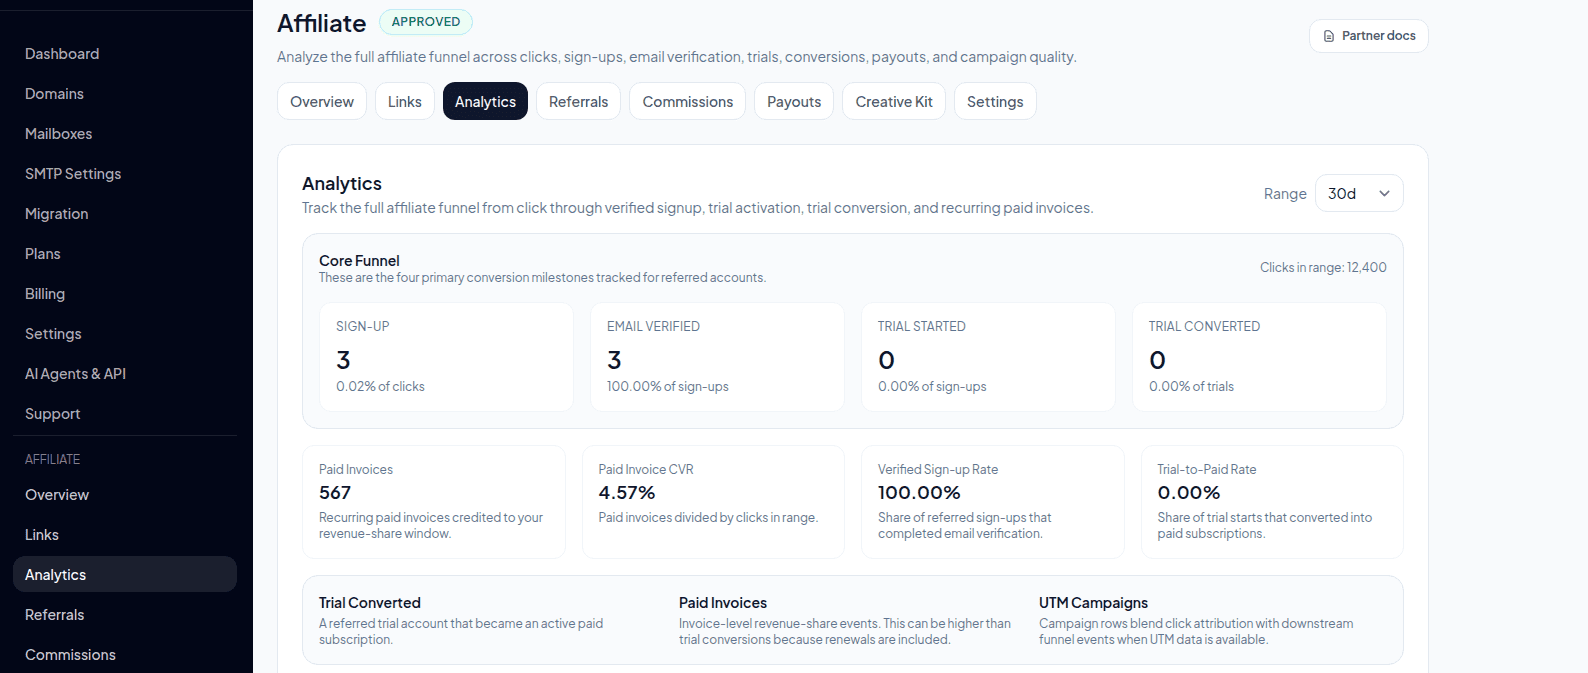Click the '0.02% of clicks' text

point(380,387)
